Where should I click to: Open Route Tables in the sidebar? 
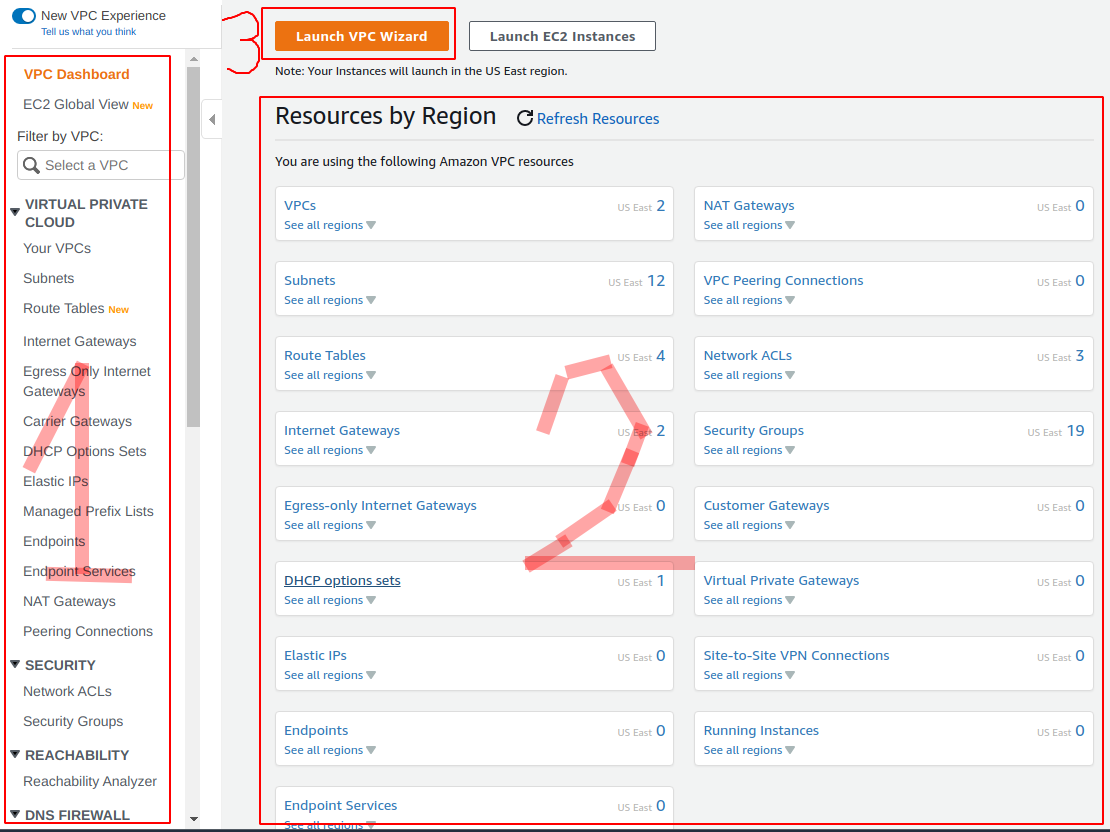64,309
